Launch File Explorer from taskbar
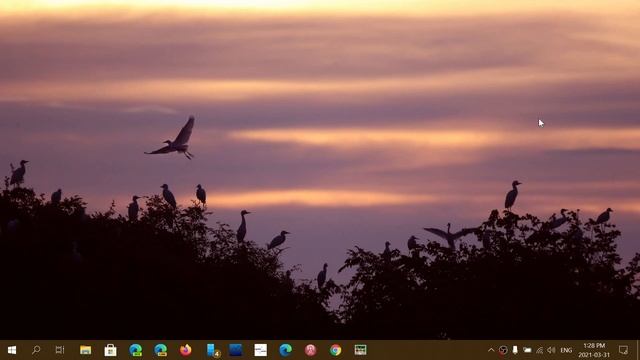This screenshot has width=640, height=360. tap(85, 350)
